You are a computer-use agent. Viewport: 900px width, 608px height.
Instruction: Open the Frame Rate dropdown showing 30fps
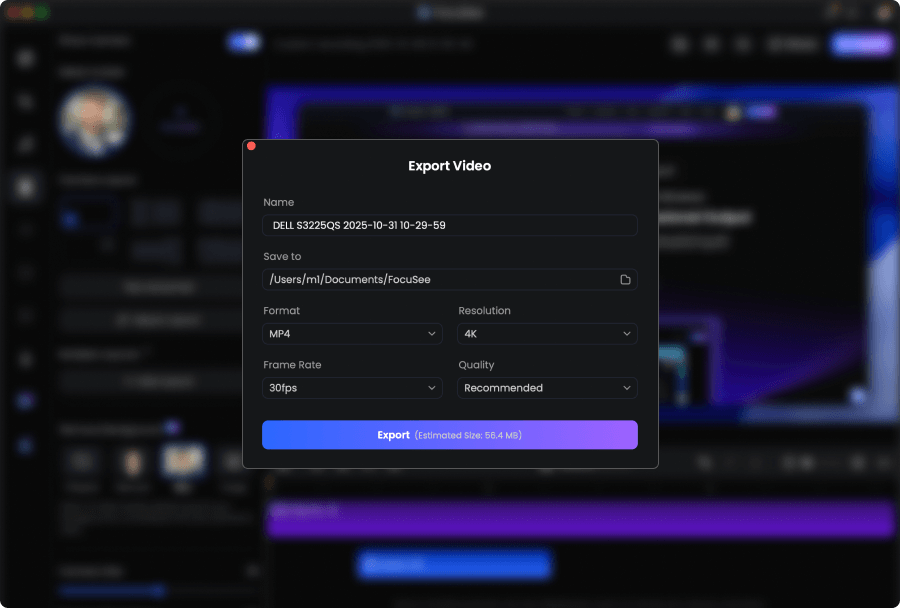352,388
